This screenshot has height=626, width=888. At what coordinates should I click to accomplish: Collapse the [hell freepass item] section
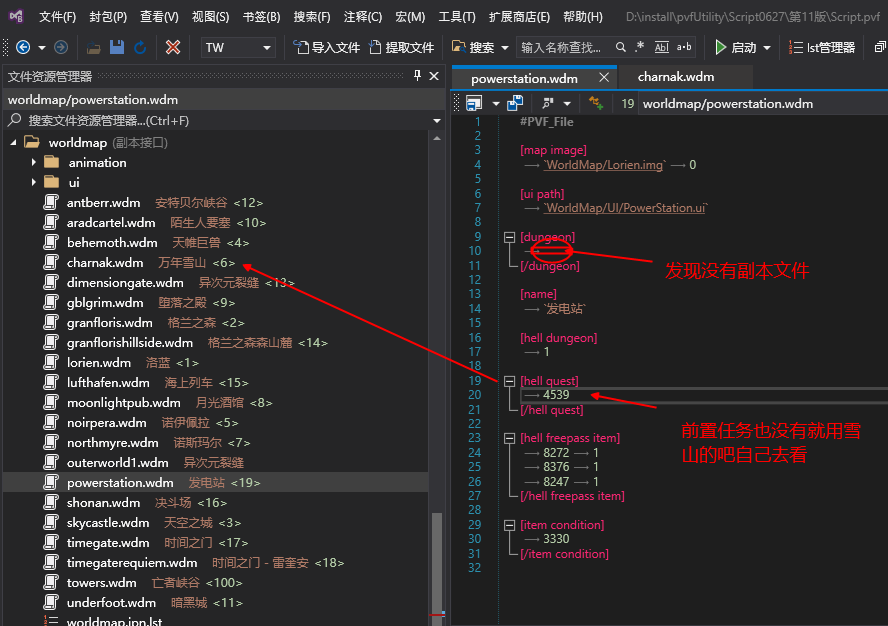(509, 438)
